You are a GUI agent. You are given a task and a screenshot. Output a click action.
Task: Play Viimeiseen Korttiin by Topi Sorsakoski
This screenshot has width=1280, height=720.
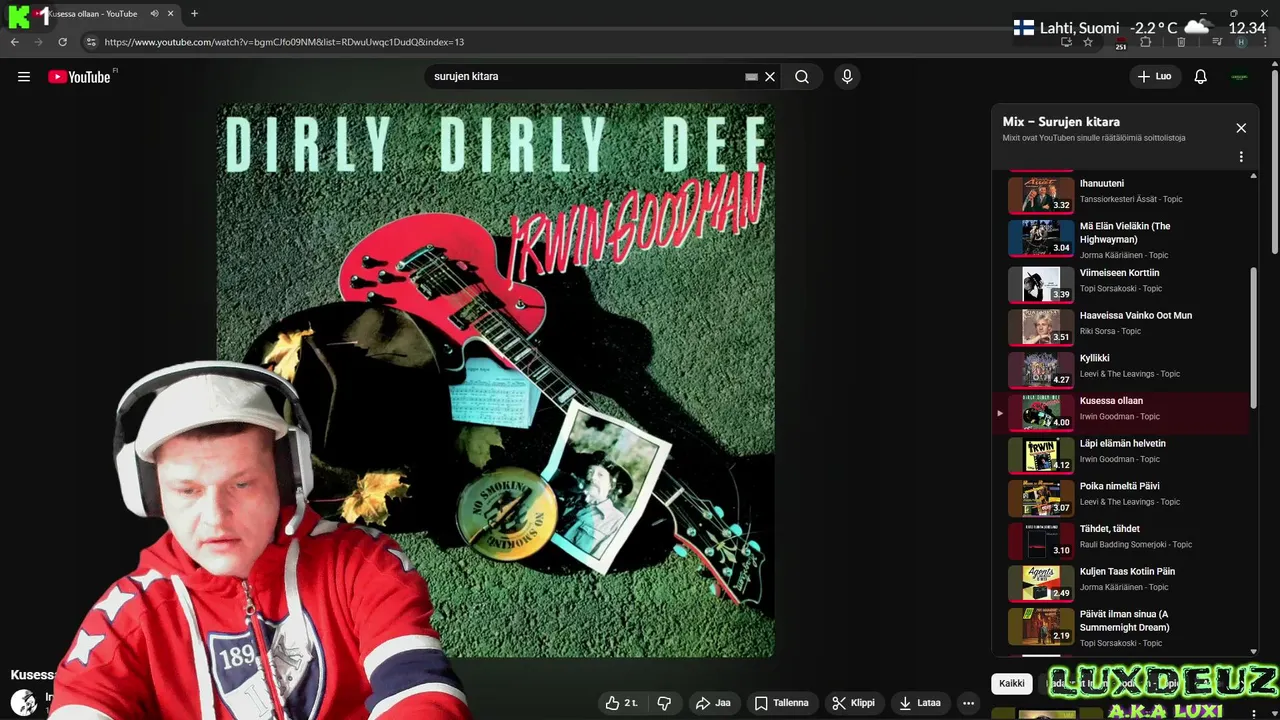tap(1120, 283)
